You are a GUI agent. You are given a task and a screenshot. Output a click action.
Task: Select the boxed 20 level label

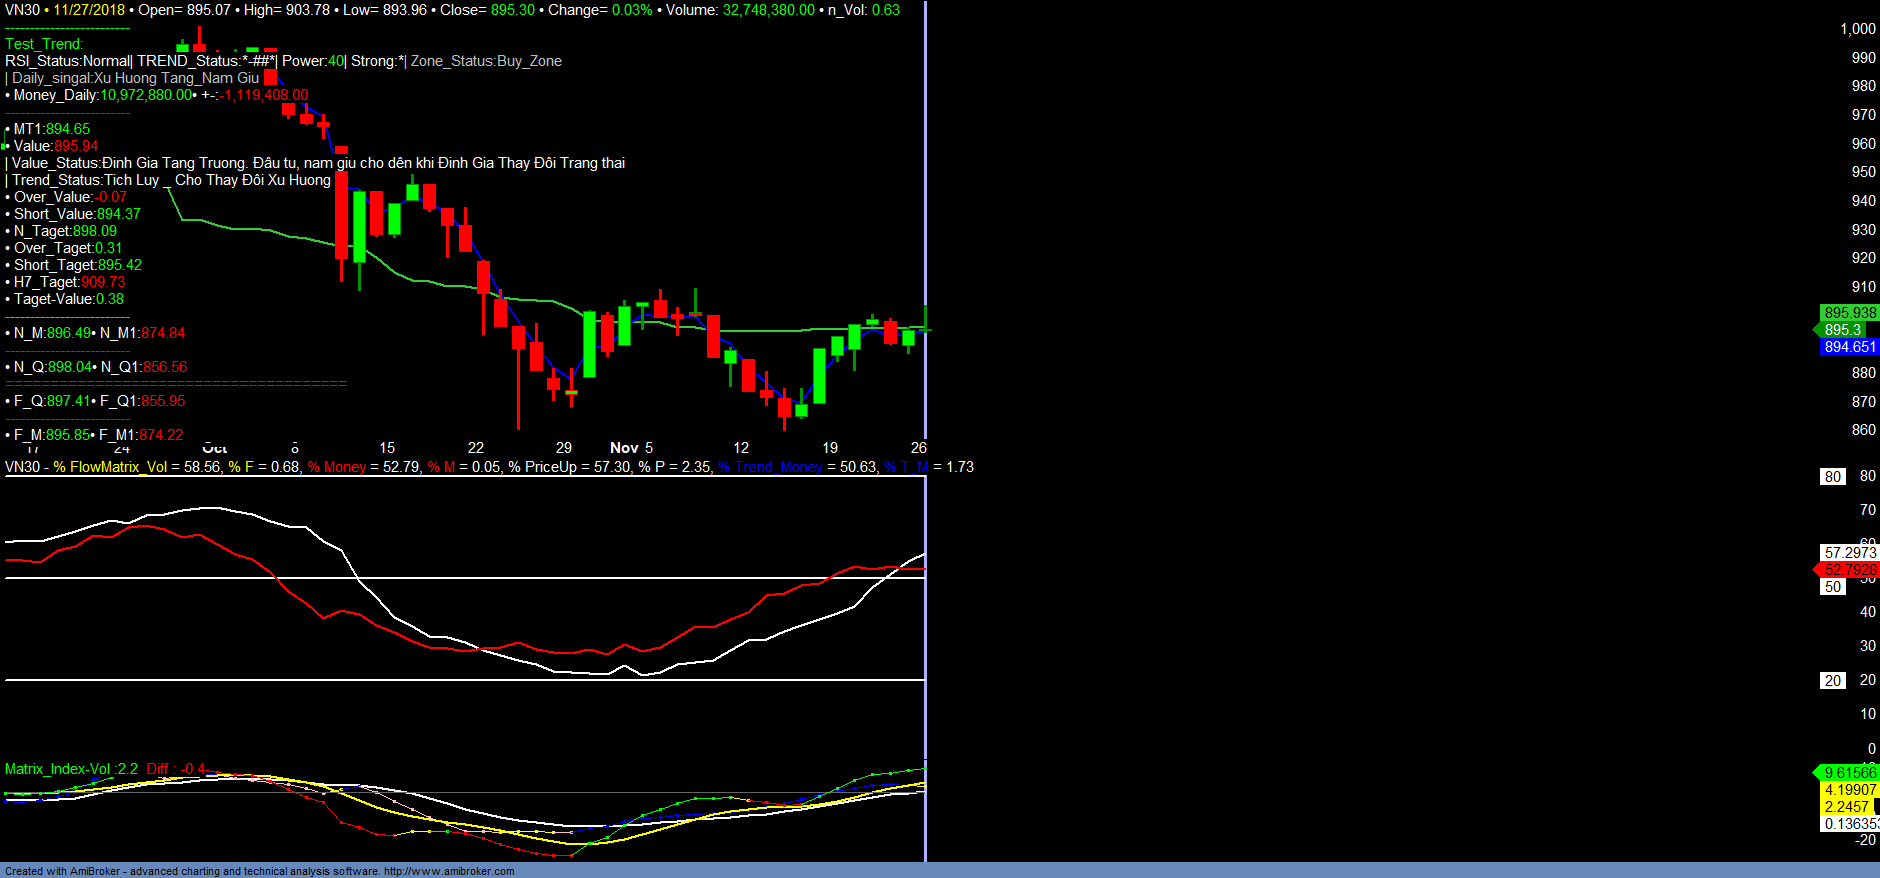(x=1832, y=681)
